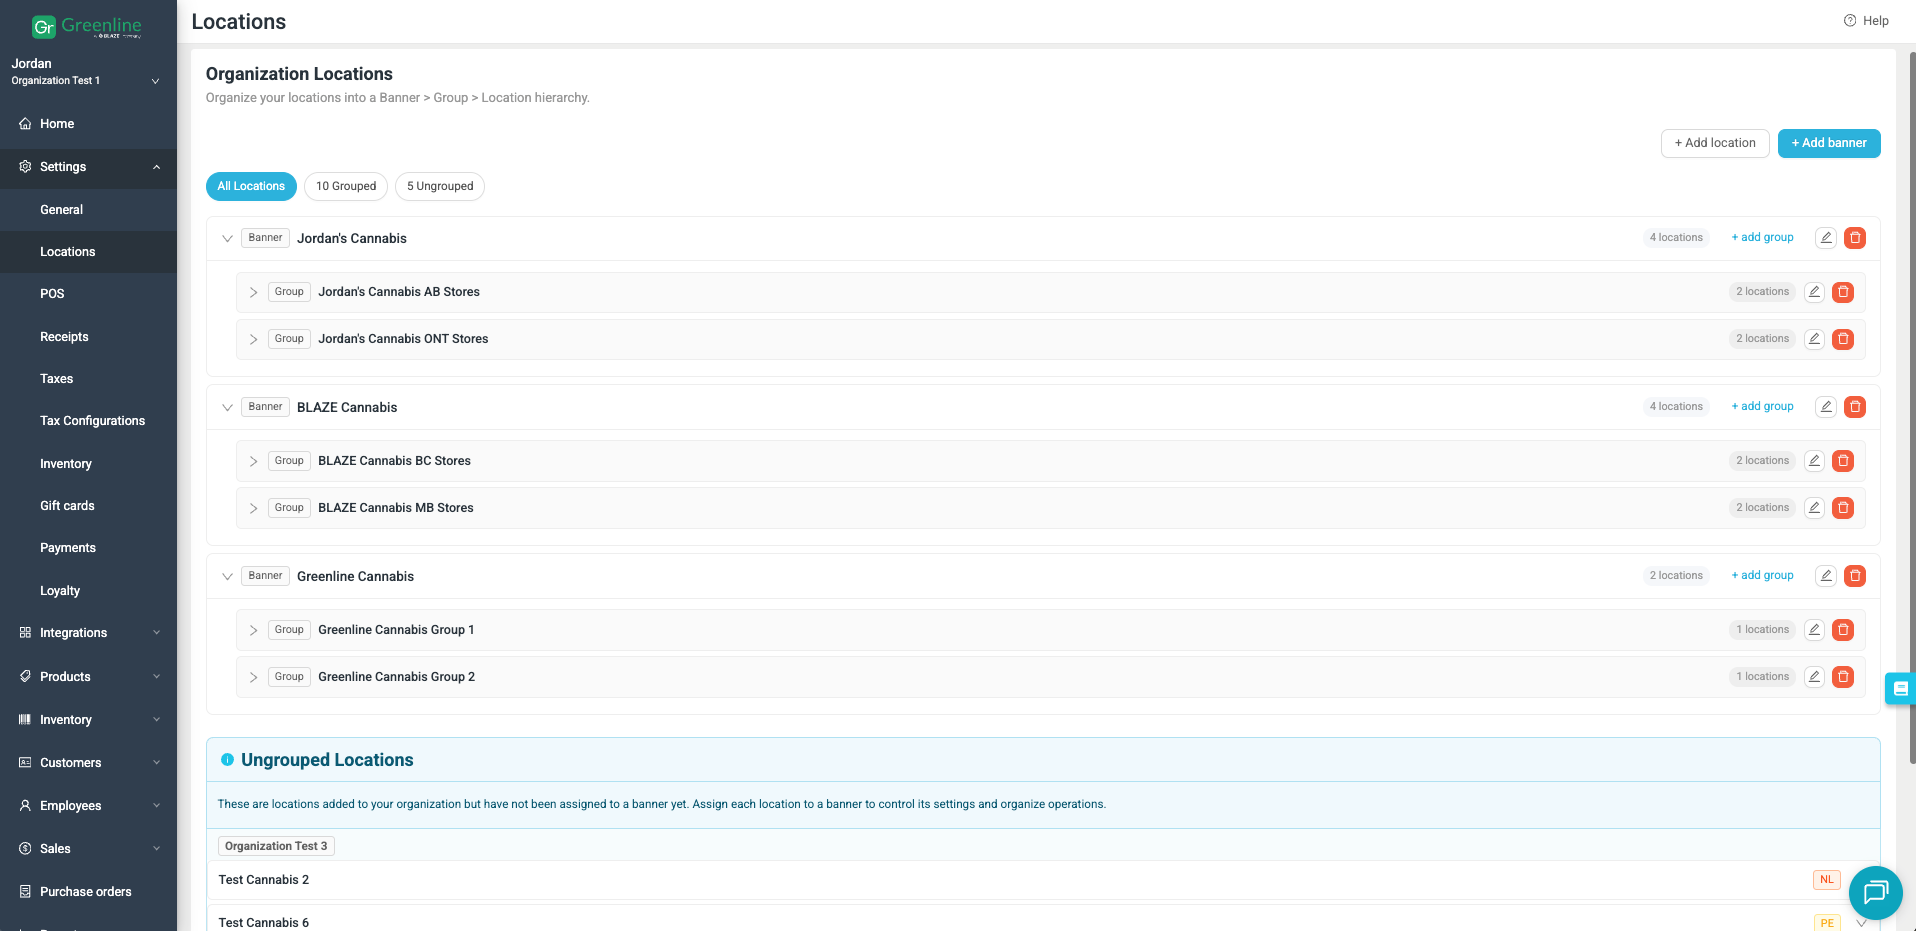Open the blue side feedback widget
Screen dimensions: 1916x931
(1900, 689)
